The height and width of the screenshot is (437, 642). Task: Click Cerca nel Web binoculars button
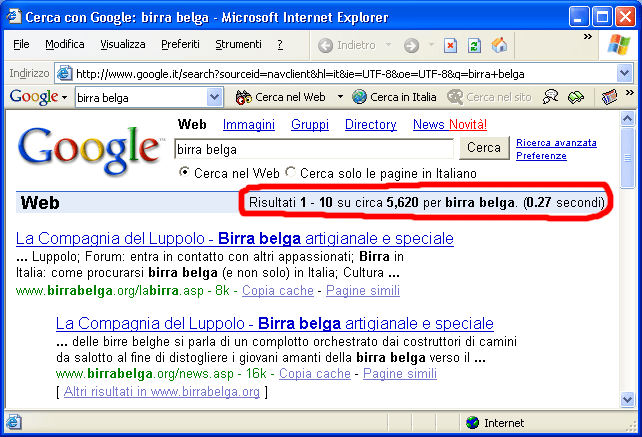(280, 97)
